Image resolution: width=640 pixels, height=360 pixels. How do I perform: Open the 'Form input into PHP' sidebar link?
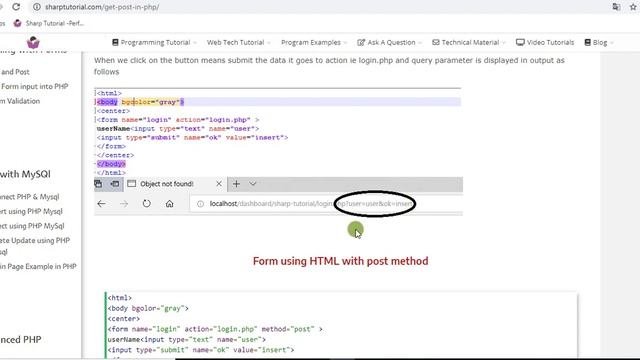pos(34,87)
